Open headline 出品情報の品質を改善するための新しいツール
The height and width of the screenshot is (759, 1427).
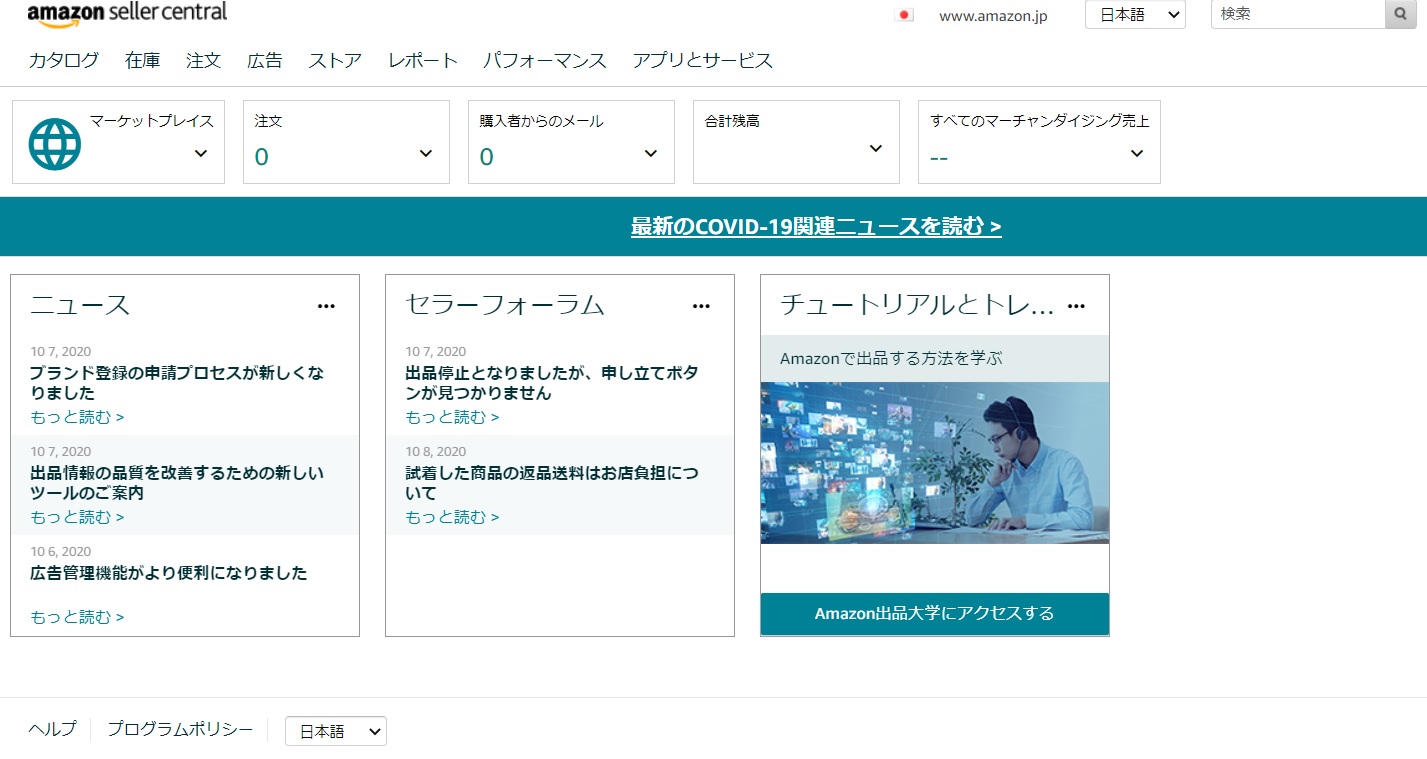[177, 483]
